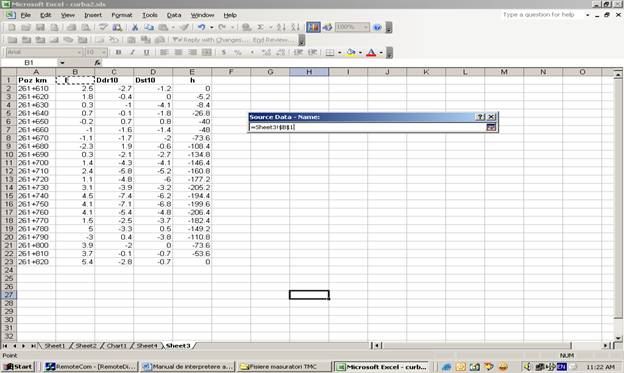
Task: Click the AutoSum sigma icon
Action: point(260,27)
